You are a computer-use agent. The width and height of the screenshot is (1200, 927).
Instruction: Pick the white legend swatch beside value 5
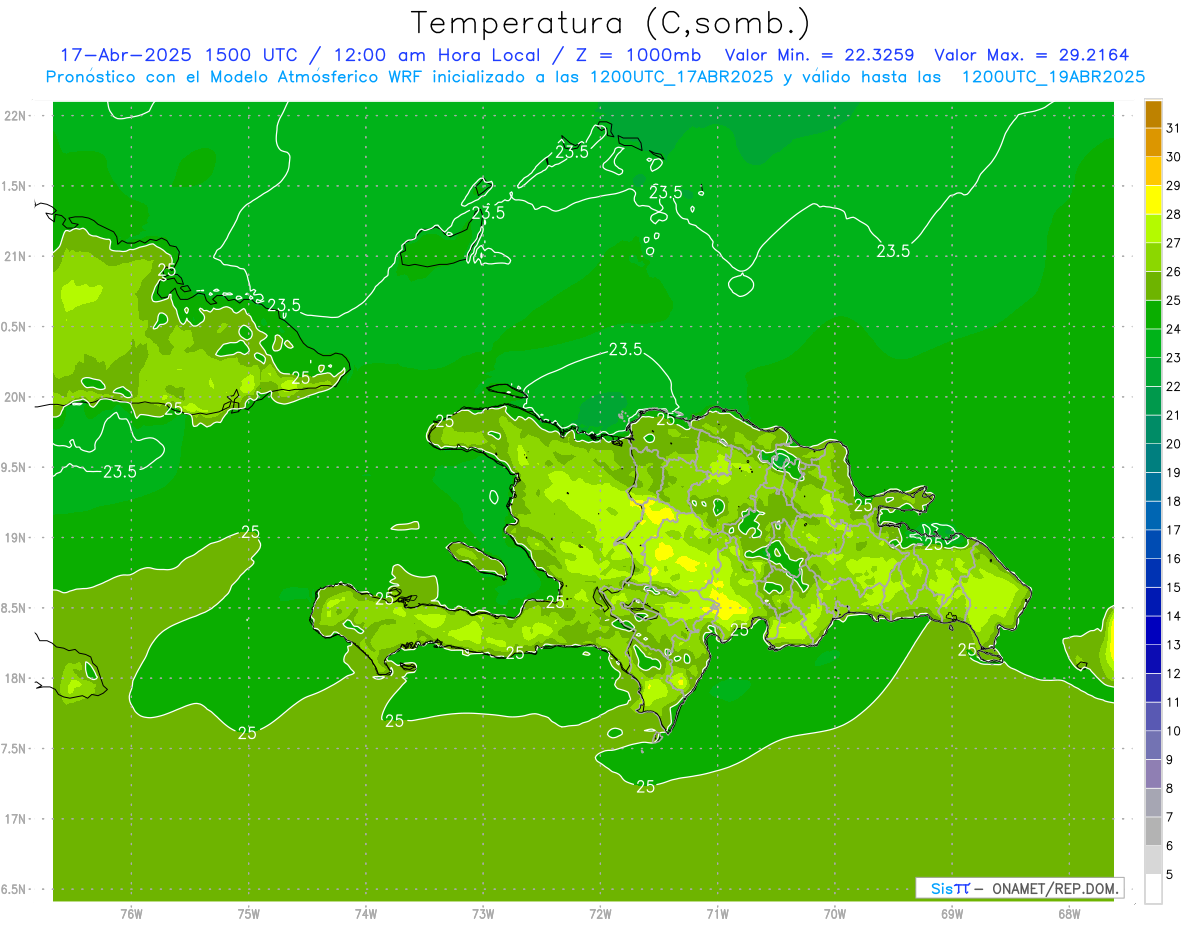1153,889
